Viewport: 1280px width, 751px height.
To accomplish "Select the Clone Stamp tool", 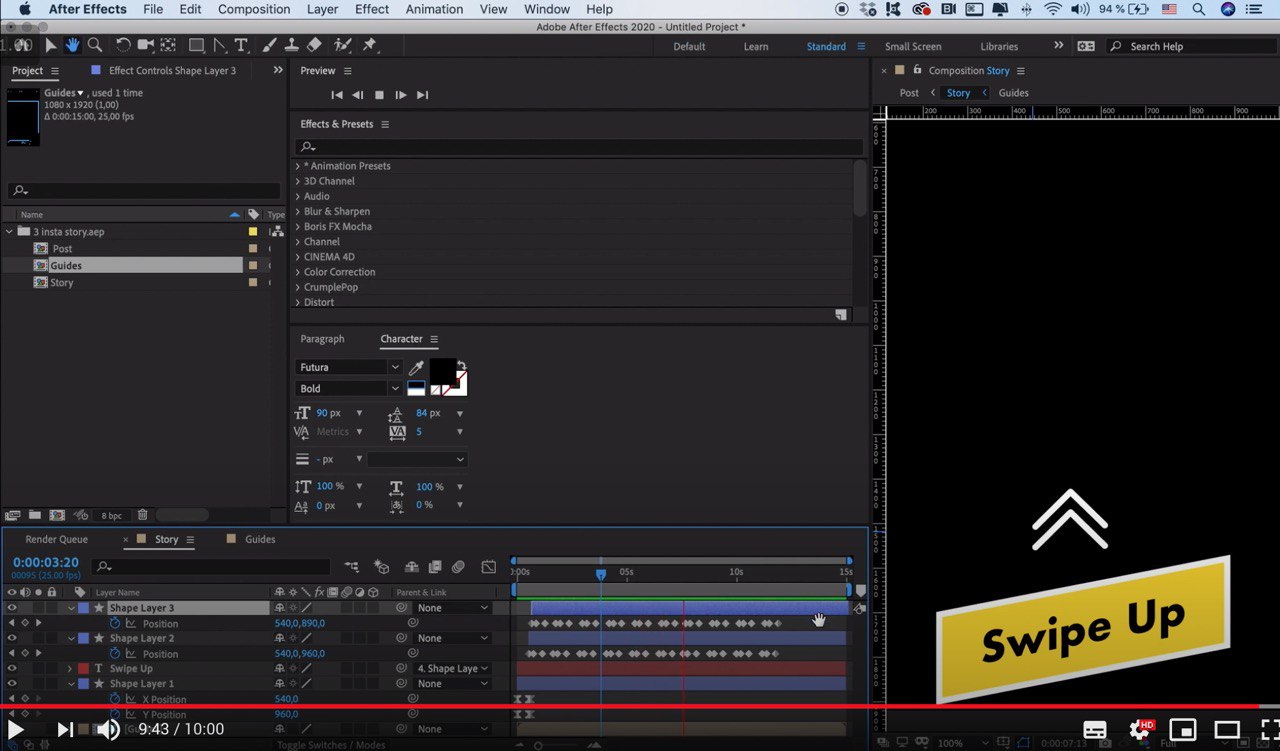I will pyautogui.click(x=291, y=45).
